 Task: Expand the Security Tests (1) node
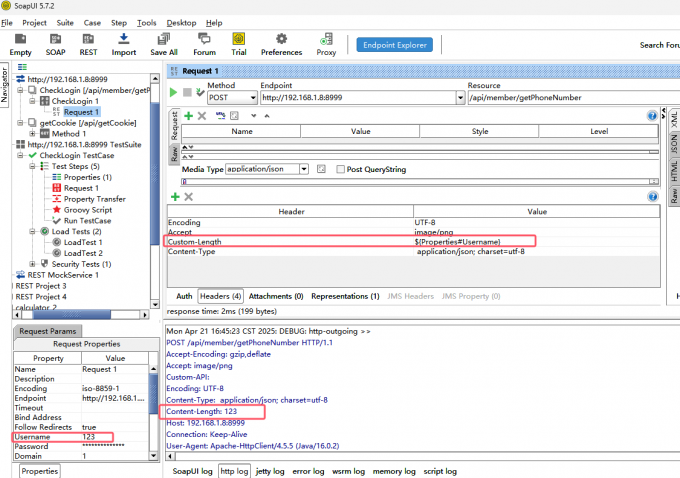(x=33, y=264)
